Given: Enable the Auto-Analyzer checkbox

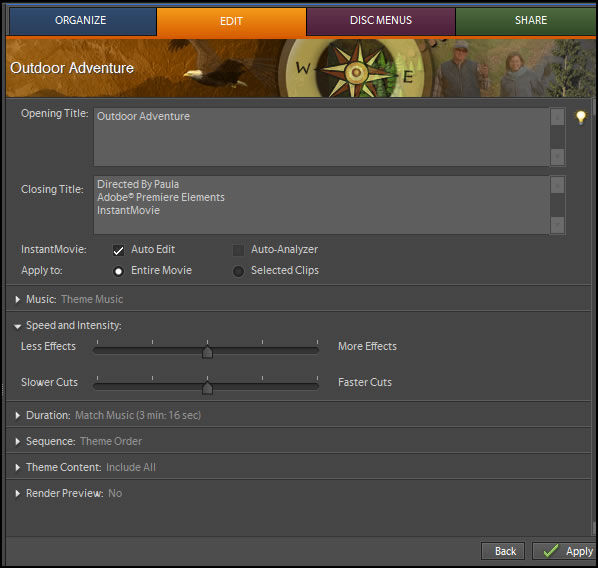Looking at the screenshot, I should (x=238, y=250).
